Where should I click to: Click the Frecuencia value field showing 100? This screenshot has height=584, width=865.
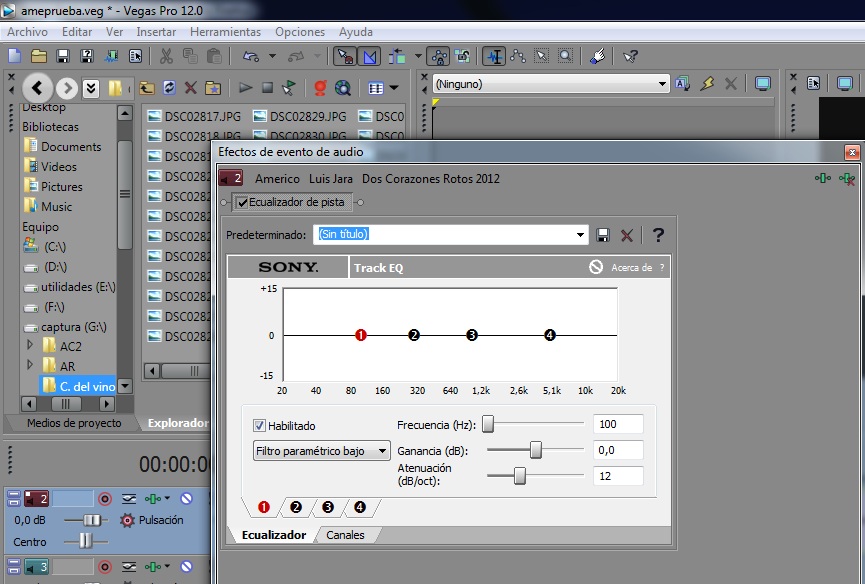click(618, 424)
